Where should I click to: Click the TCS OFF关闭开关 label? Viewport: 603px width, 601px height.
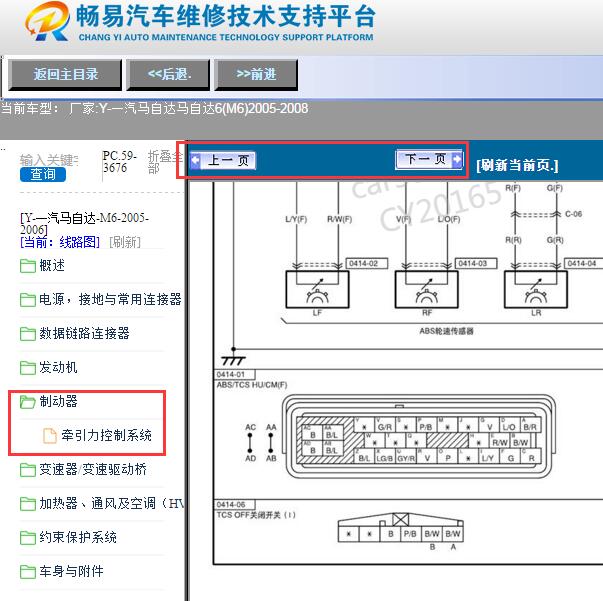pyautogui.click(x=256, y=515)
